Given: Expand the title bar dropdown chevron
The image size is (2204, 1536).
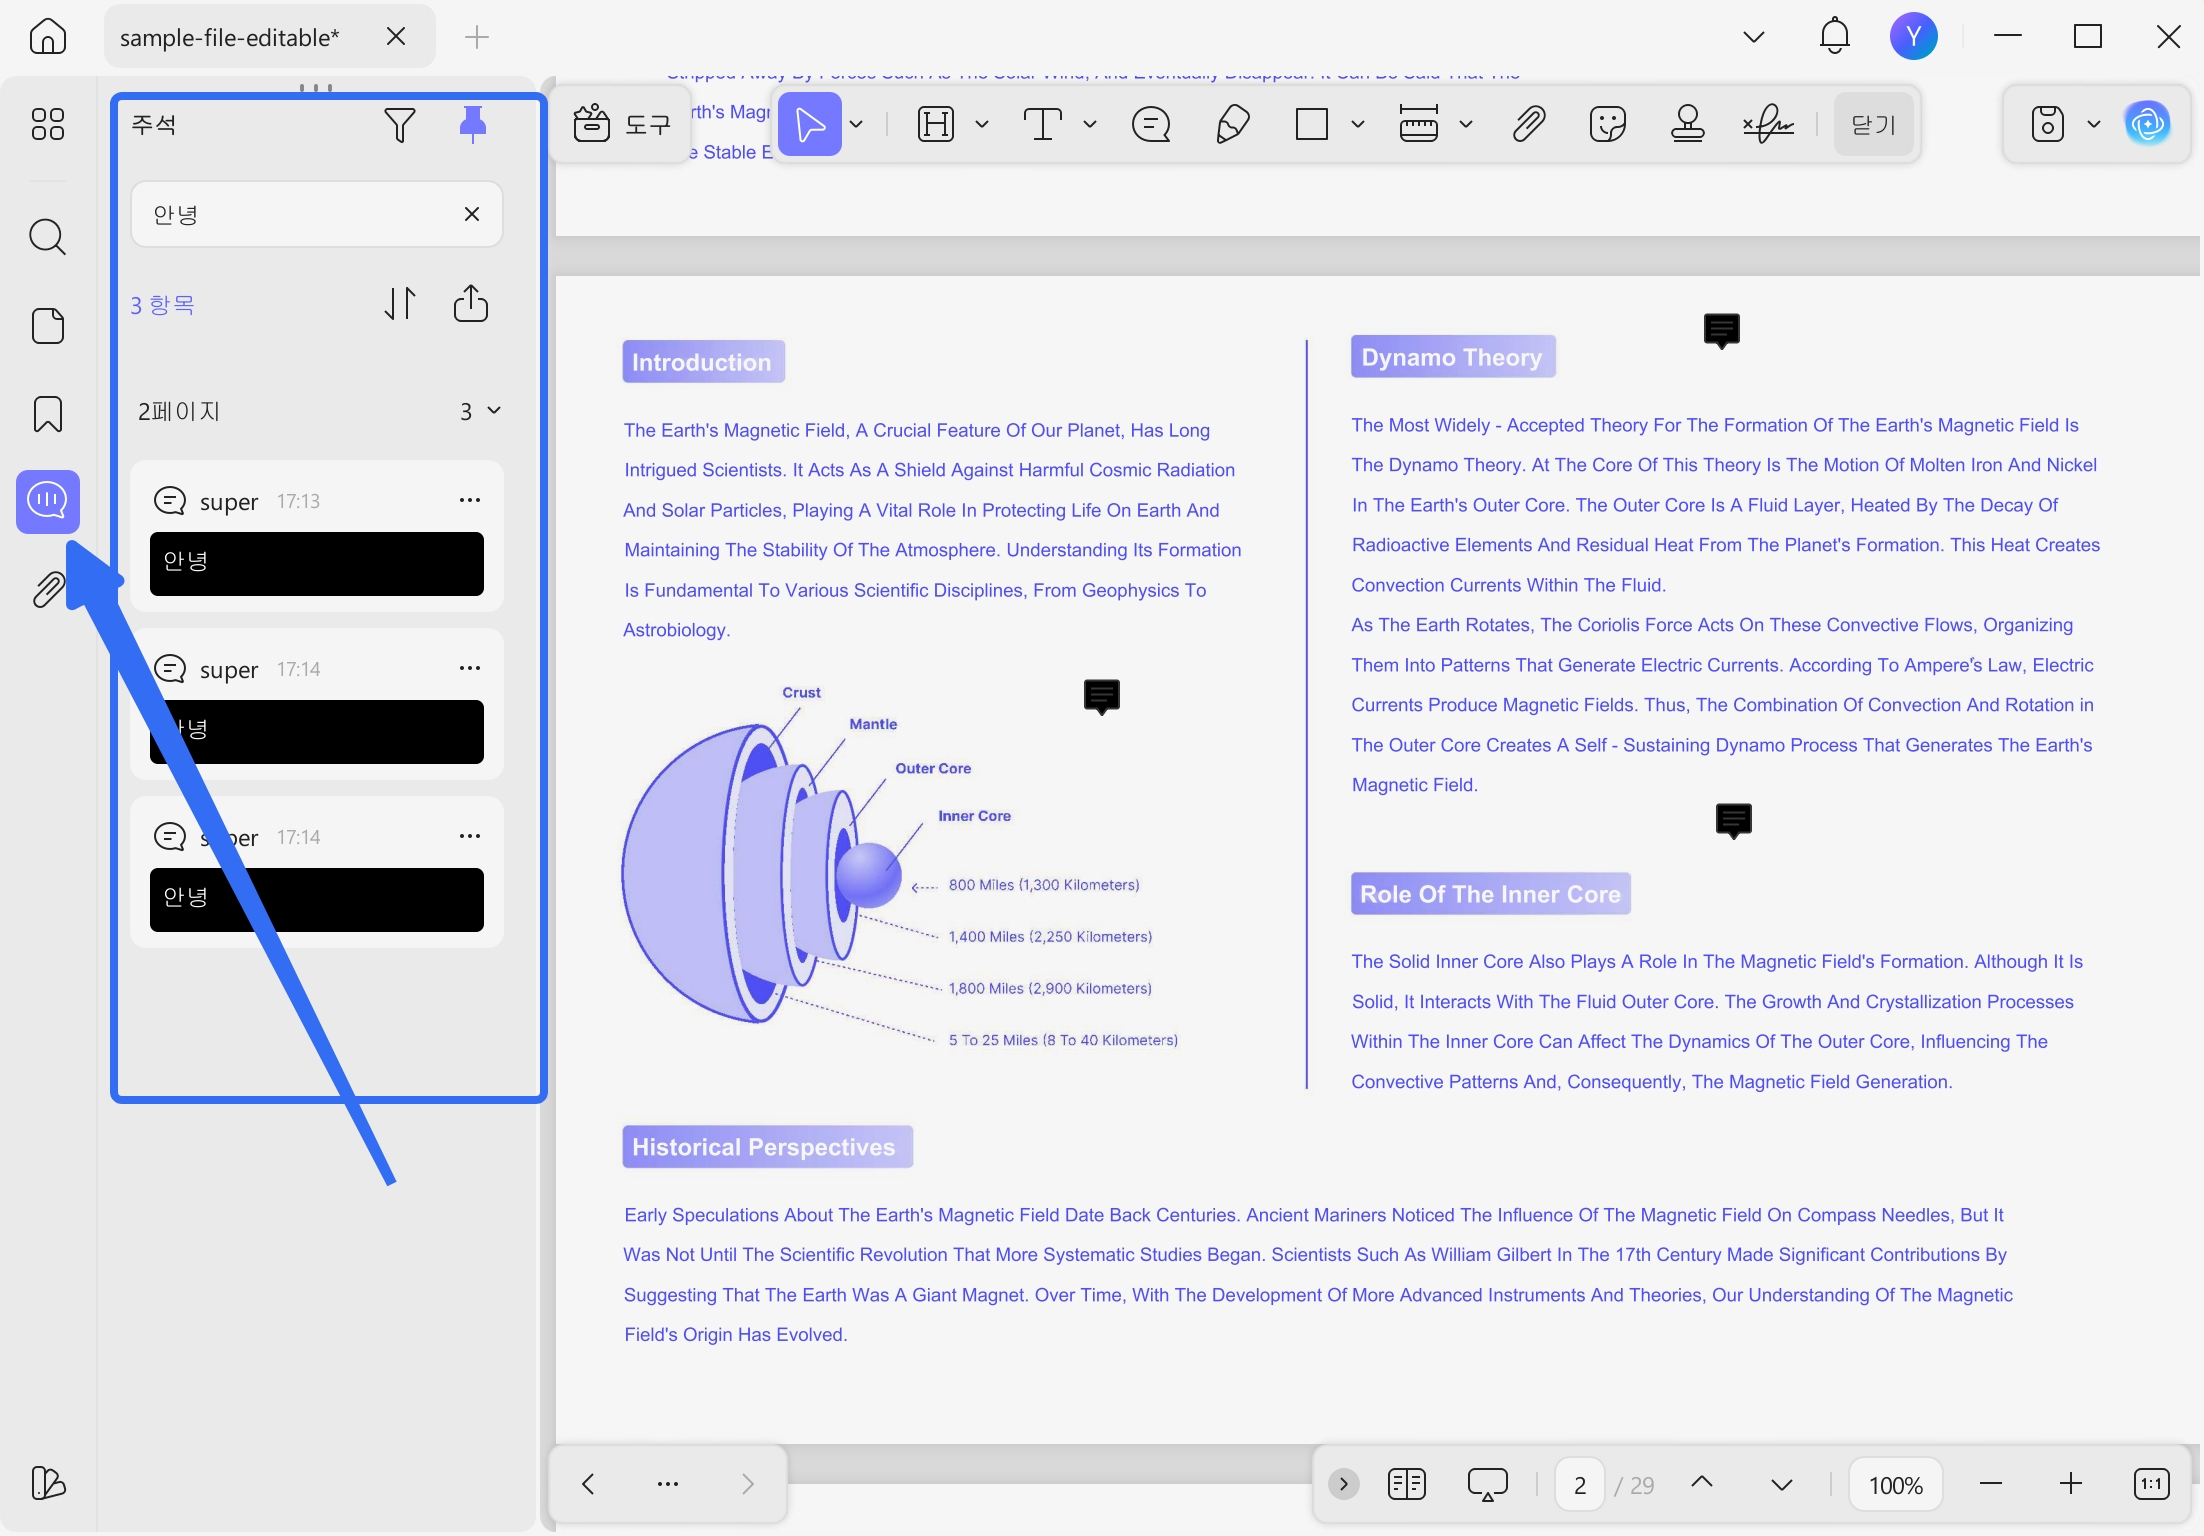Looking at the screenshot, I should pyautogui.click(x=1754, y=37).
